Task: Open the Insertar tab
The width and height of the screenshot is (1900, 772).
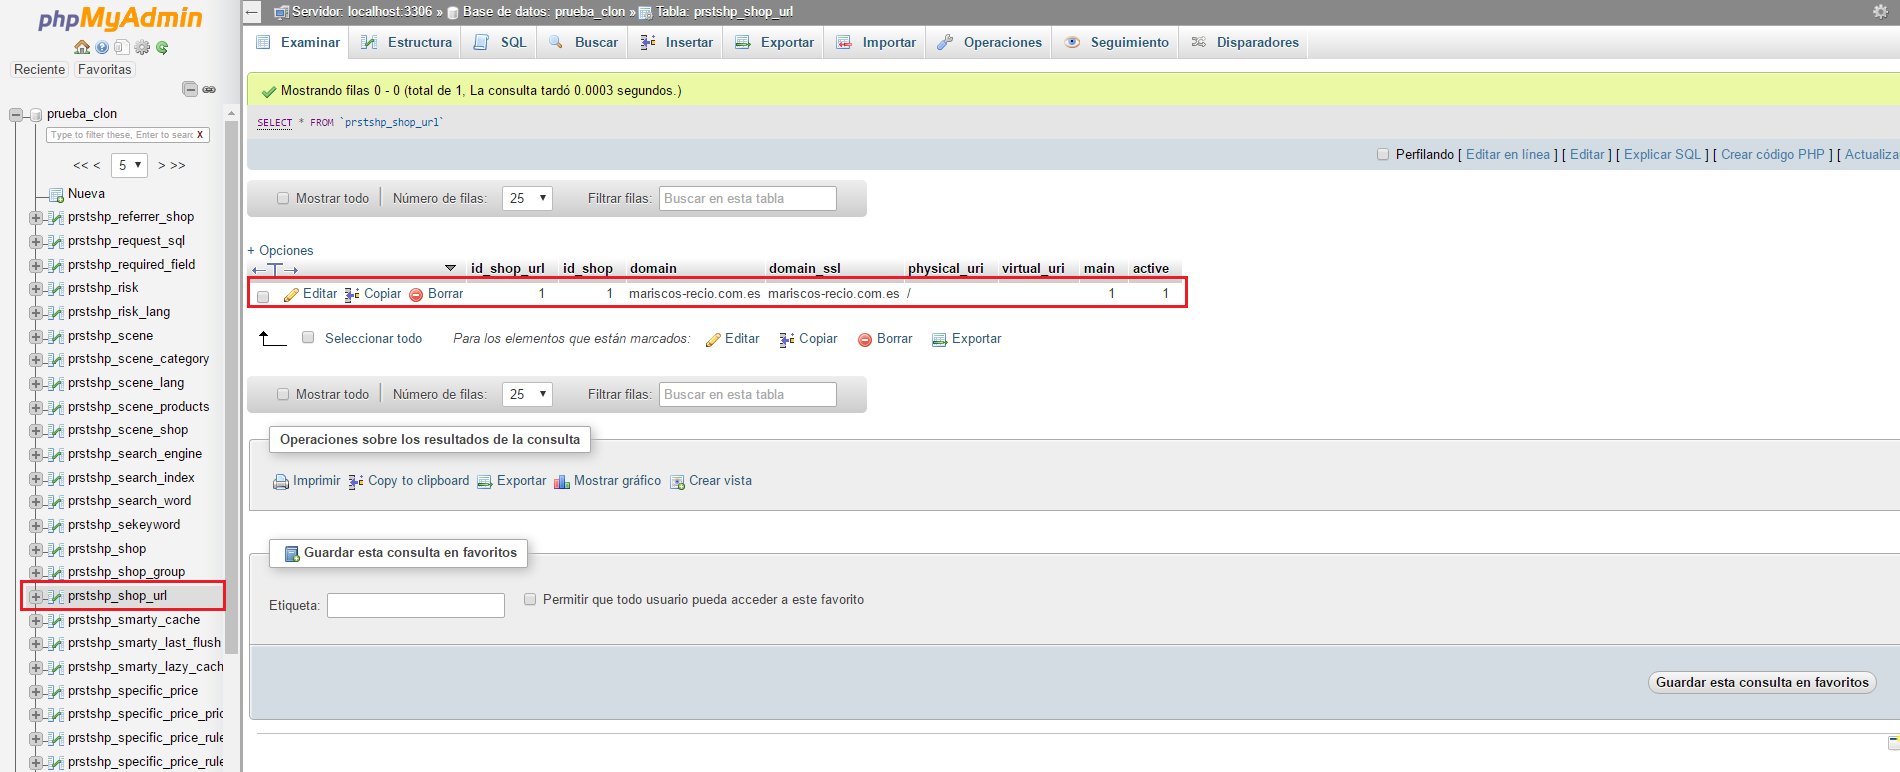Action: 676,42
